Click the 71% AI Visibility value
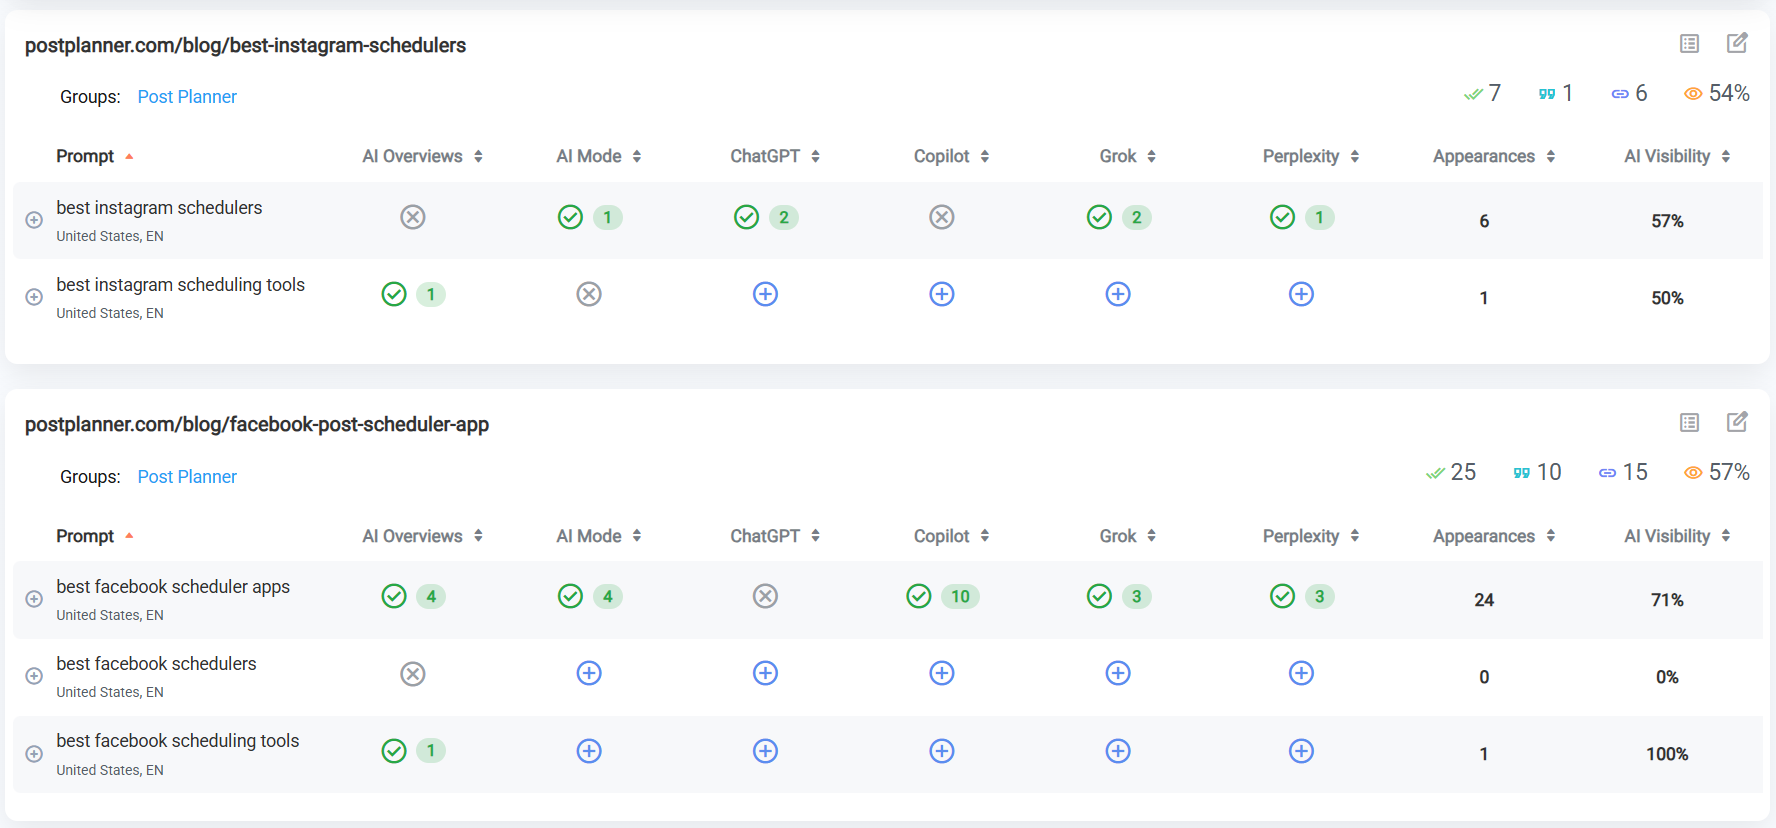The height and width of the screenshot is (828, 1776). tap(1667, 600)
